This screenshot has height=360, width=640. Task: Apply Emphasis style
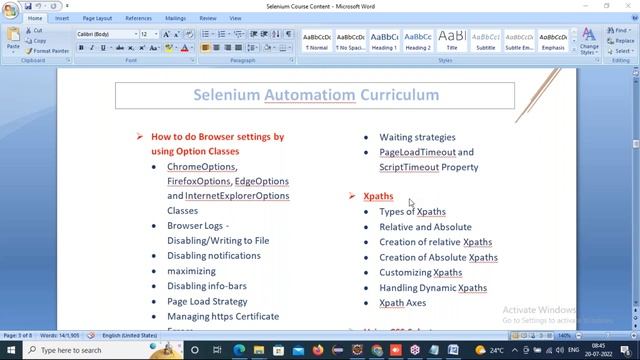point(553,41)
